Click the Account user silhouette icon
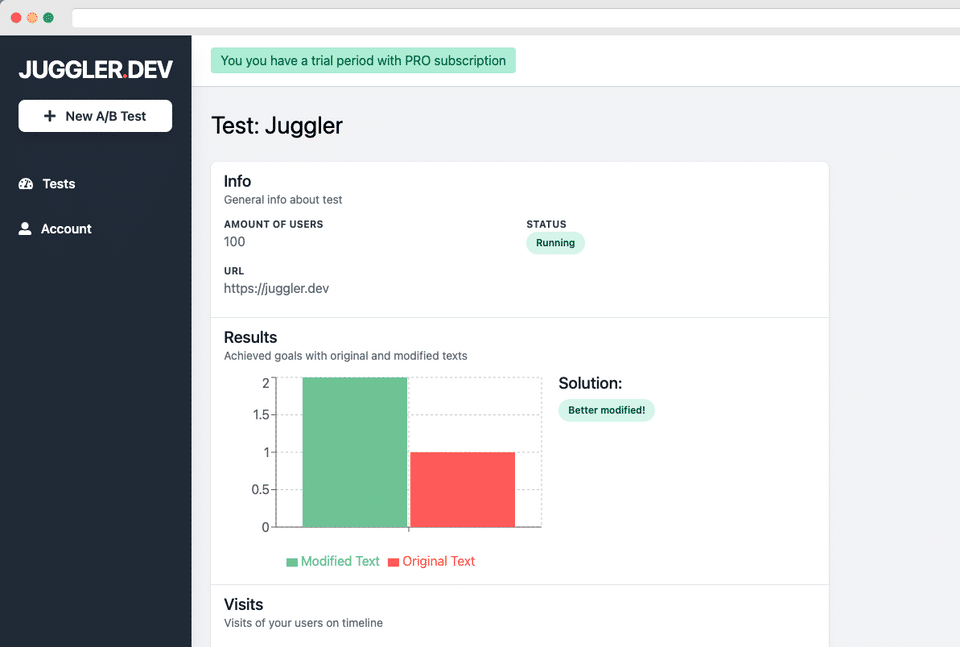Image resolution: width=960 pixels, height=647 pixels. pos(25,229)
